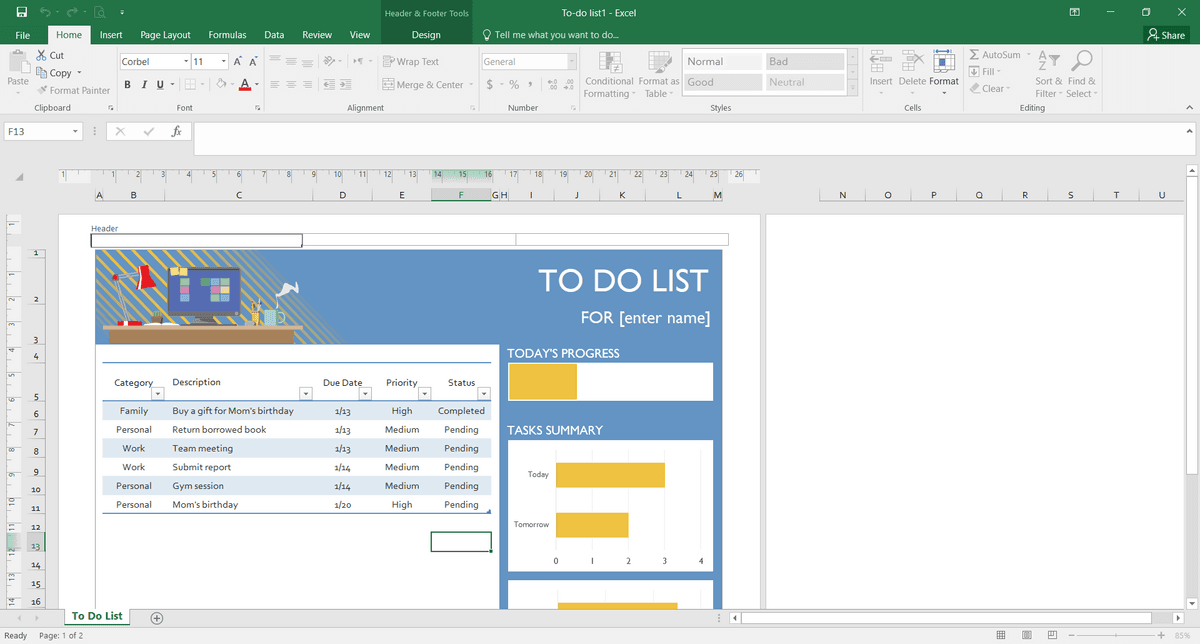Screen dimensions: 1200x644
Task: Open Description column filter dropdown
Action: pyautogui.click(x=306, y=394)
